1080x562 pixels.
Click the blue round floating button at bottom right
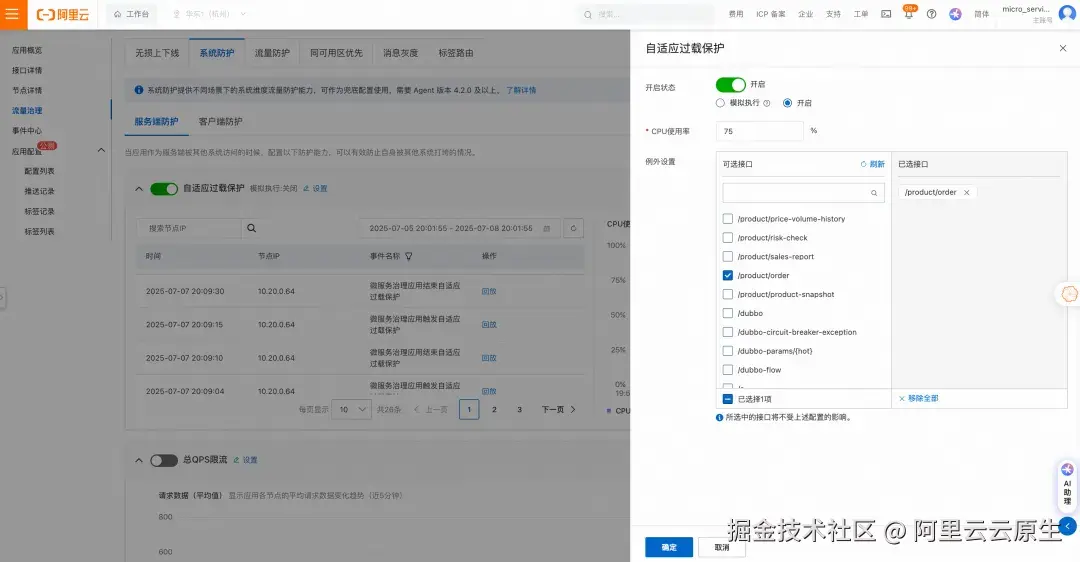[x=1068, y=527]
